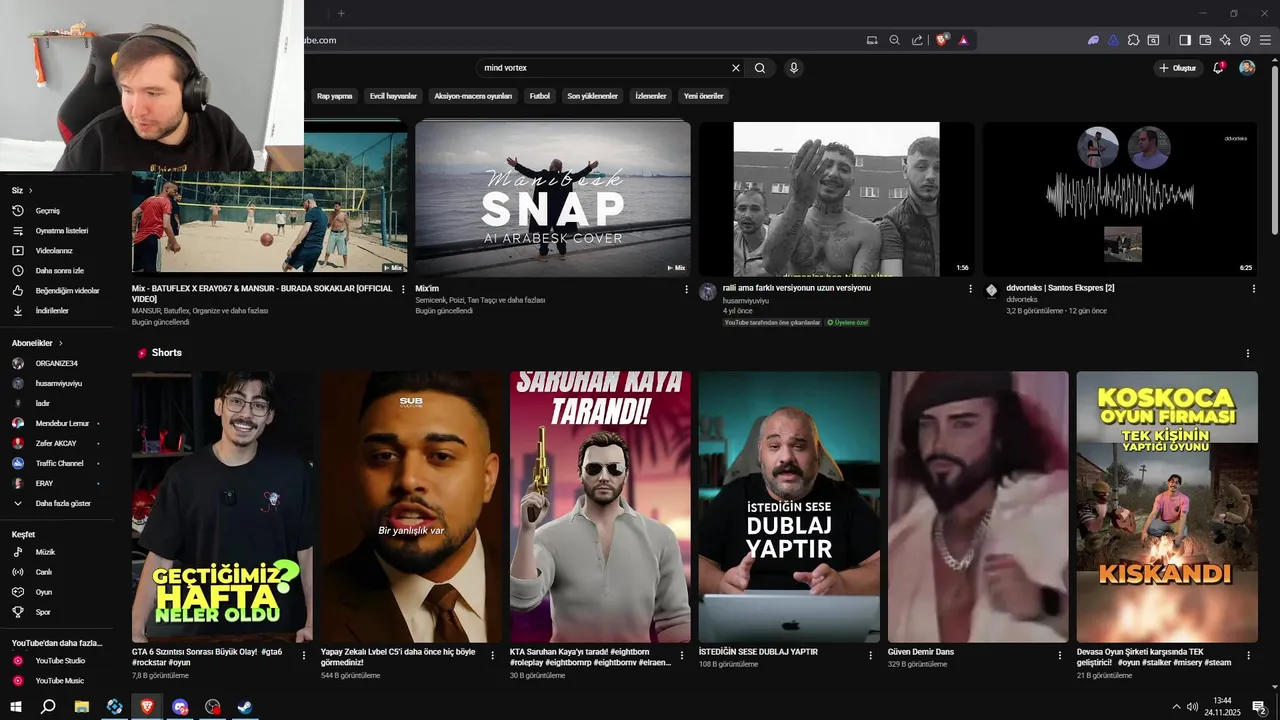Open options menu for Mix'im
Screen dimensions: 1280x720
pyautogui.click(x=686, y=289)
